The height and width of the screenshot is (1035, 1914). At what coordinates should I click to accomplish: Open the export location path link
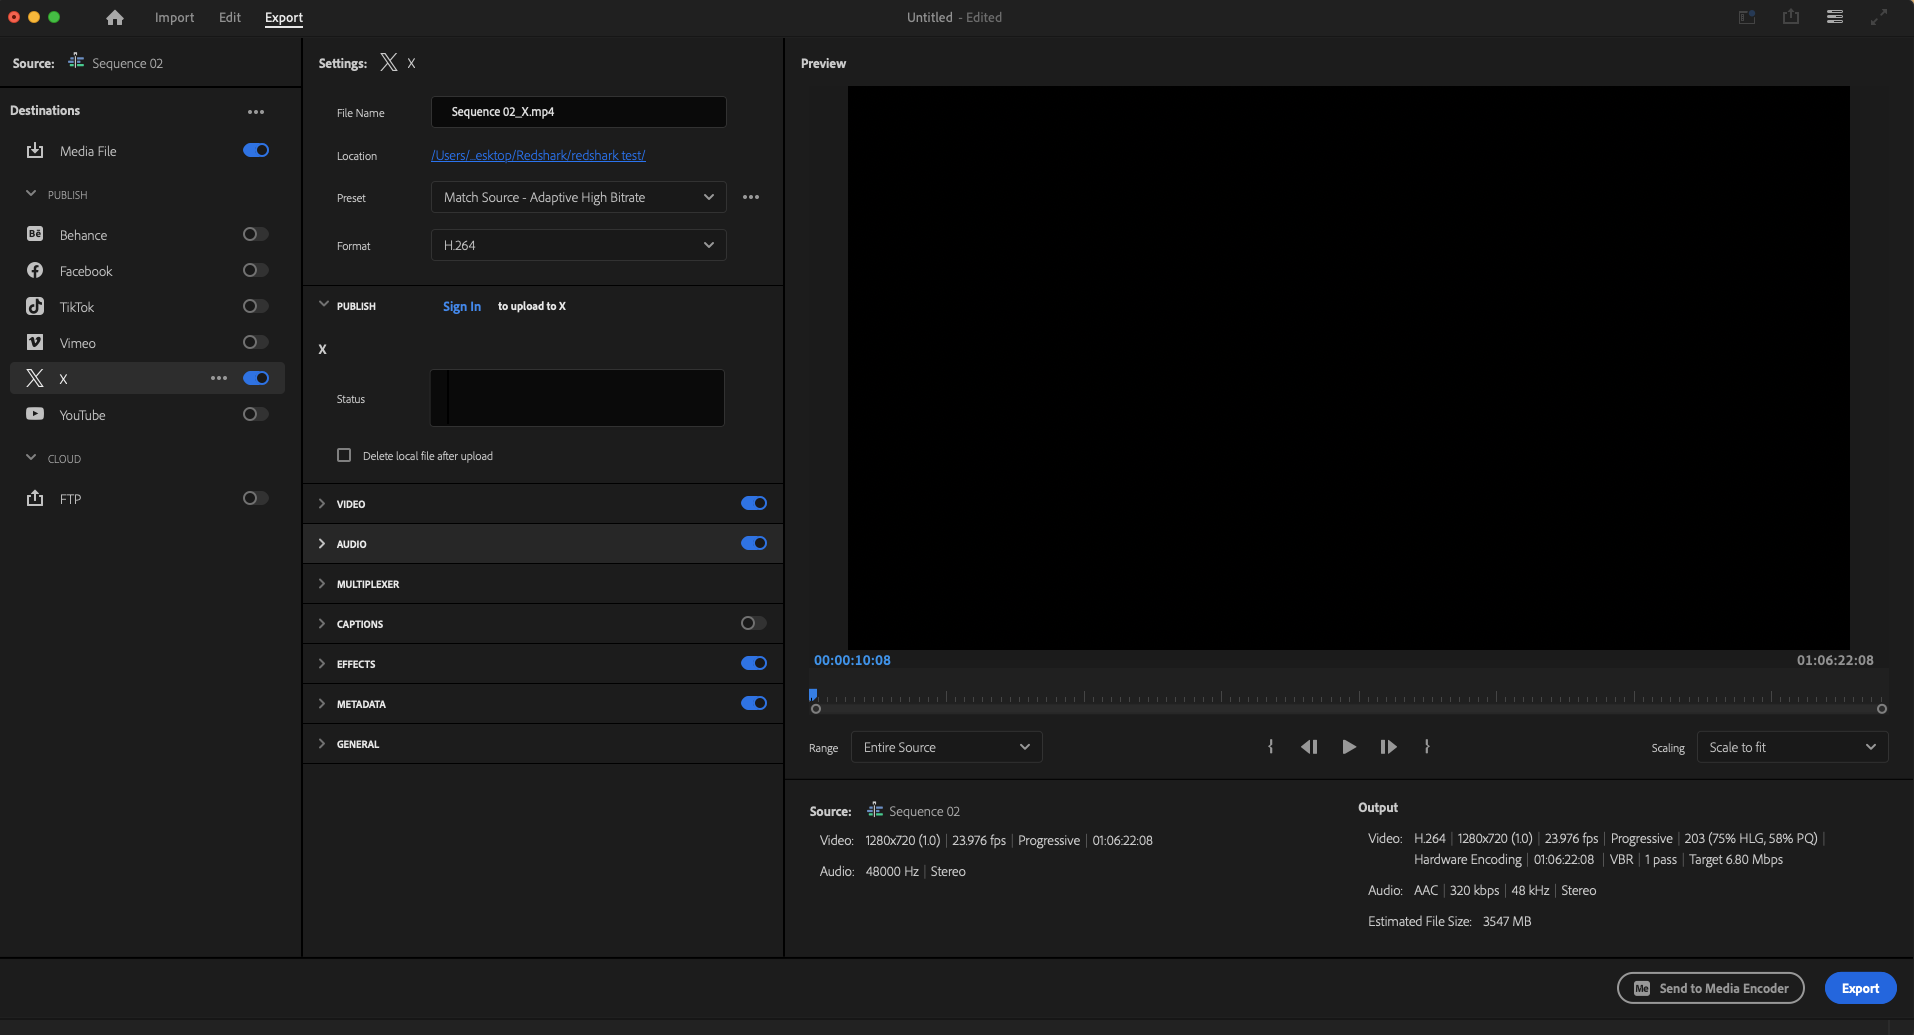coord(538,155)
